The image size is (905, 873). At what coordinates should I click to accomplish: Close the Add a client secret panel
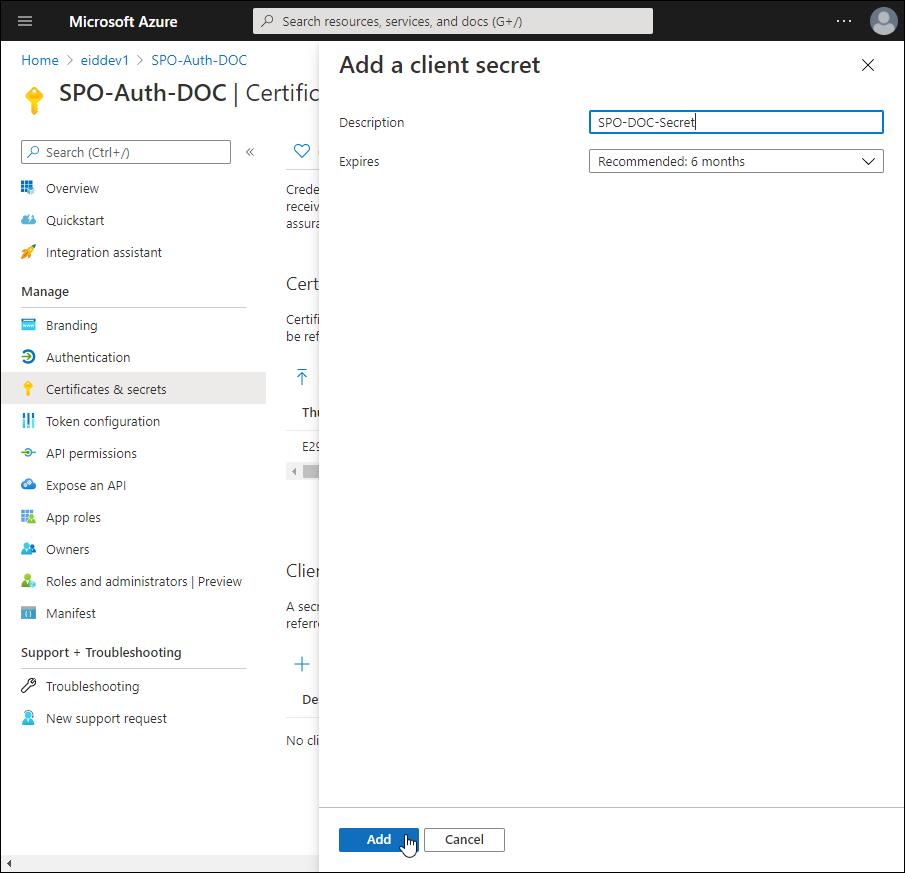pos(867,66)
